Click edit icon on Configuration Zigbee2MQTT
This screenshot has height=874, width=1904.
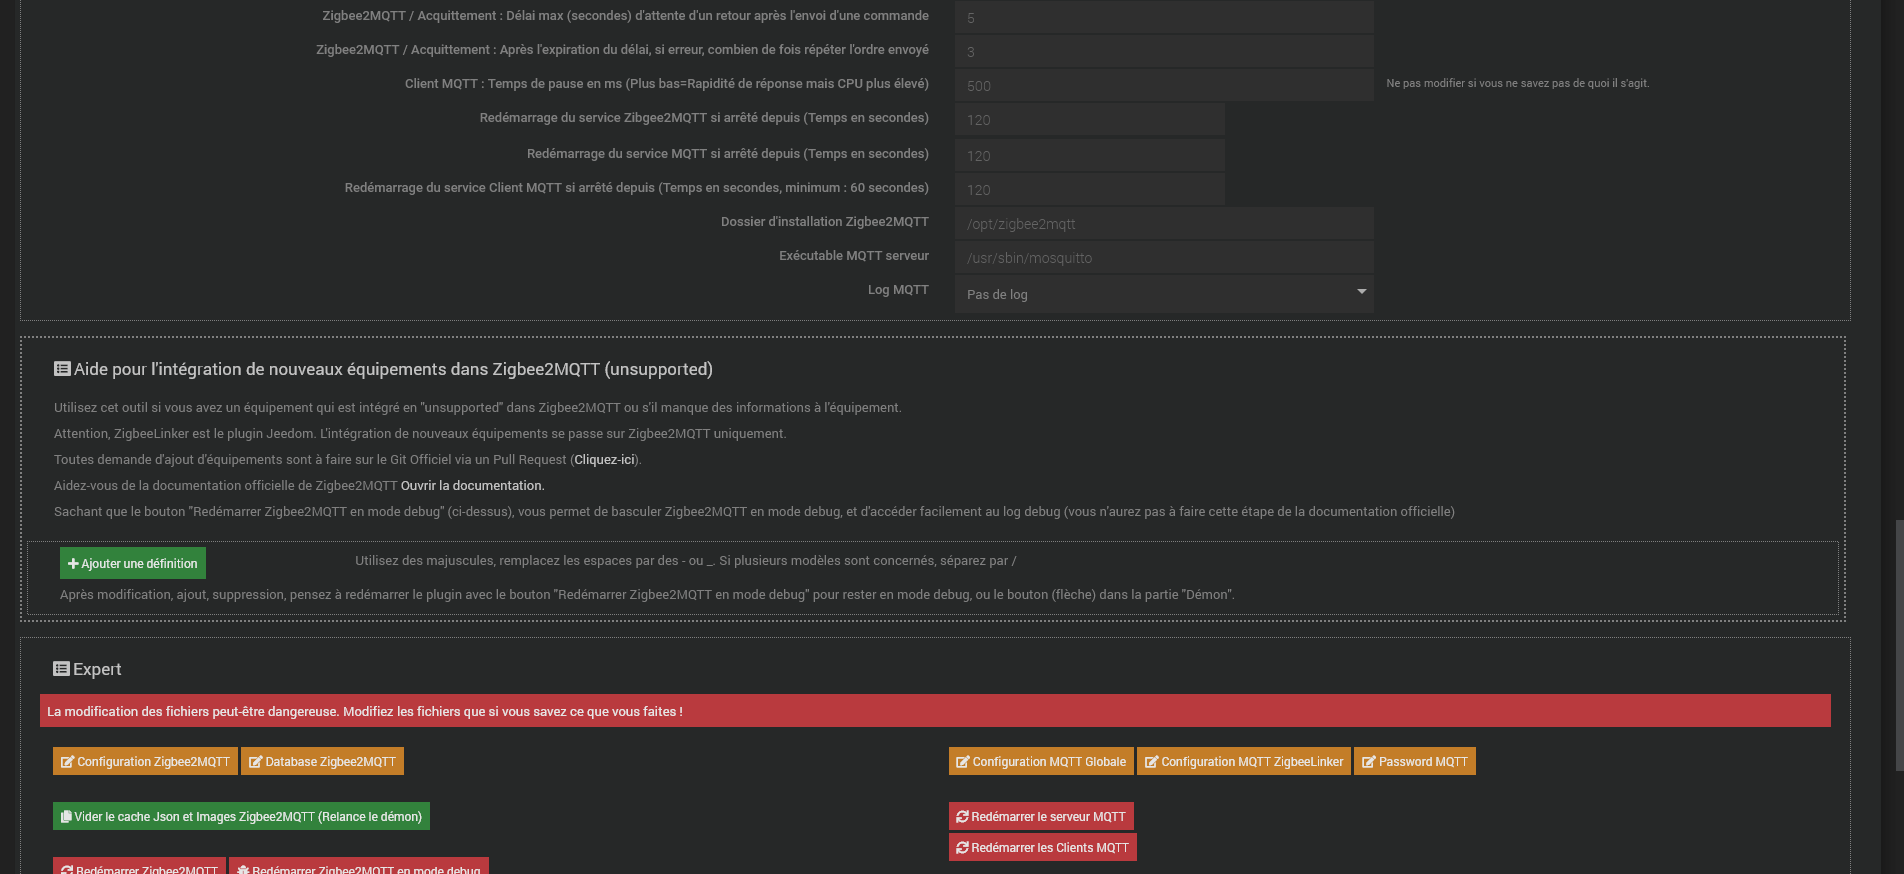click(x=67, y=762)
